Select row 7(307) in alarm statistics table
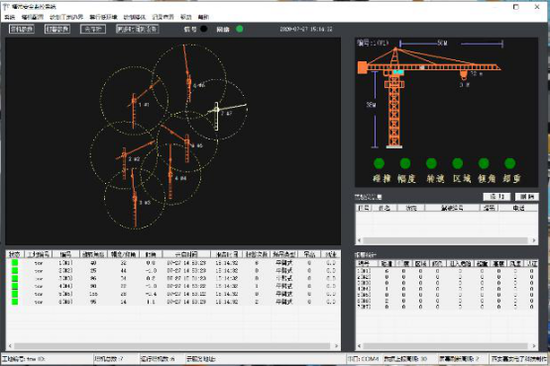Image resolution: width=550 pixels, height=366 pixels. click(x=447, y=307)
